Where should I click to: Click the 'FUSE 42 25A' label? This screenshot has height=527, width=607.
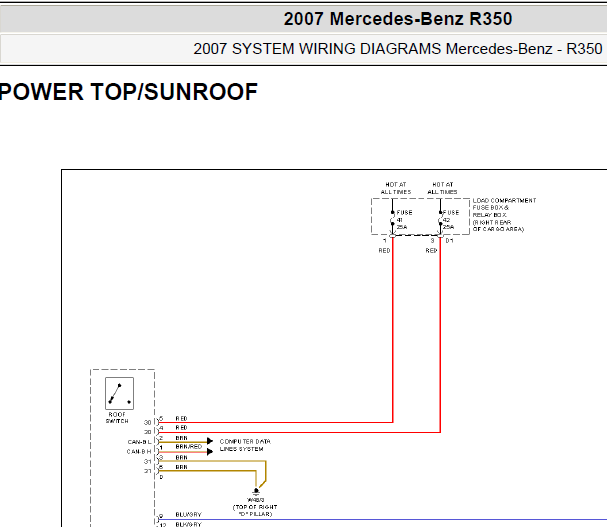pyautogui.click(x=451, y=220)
